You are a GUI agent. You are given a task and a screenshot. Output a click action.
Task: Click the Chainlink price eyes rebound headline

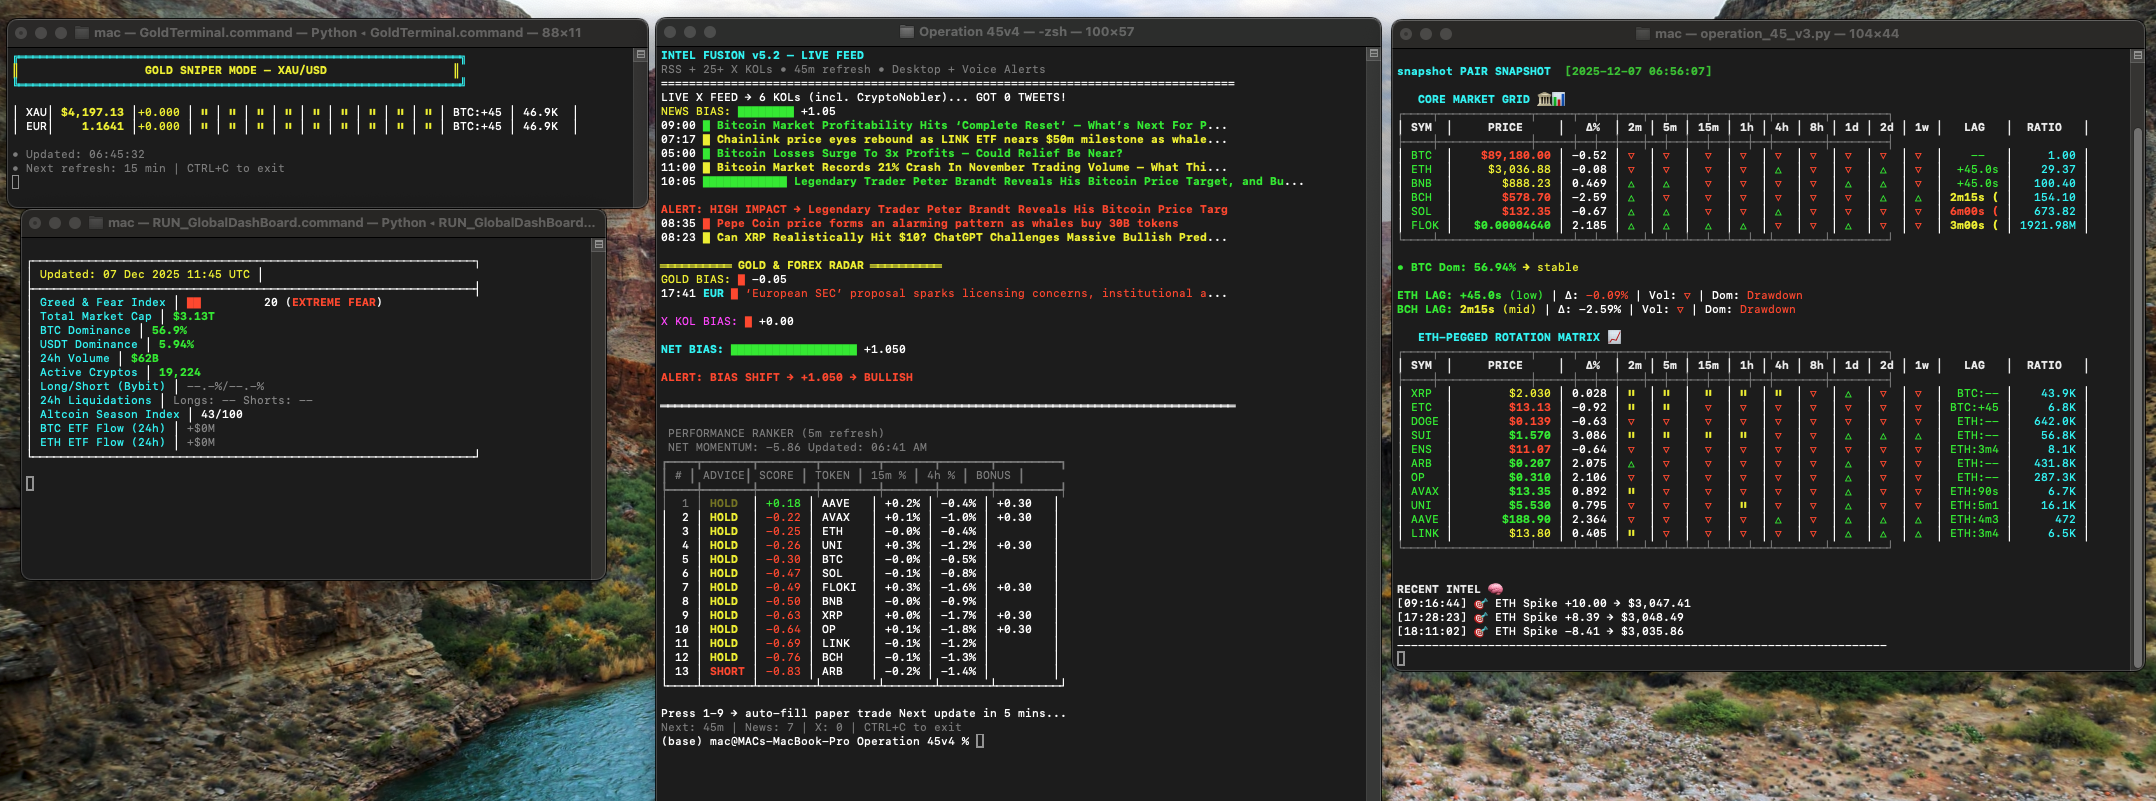click(x=970, y=139)
